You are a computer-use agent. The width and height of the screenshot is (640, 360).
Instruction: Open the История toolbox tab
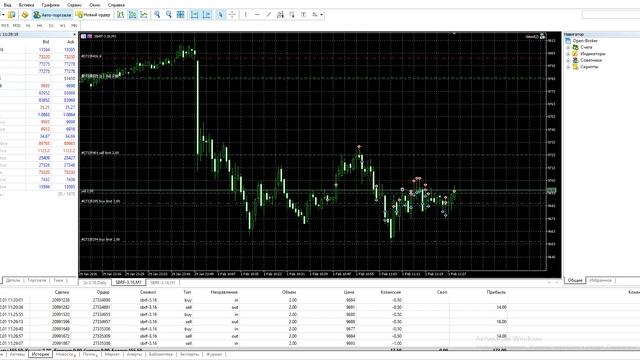[40, 354]
